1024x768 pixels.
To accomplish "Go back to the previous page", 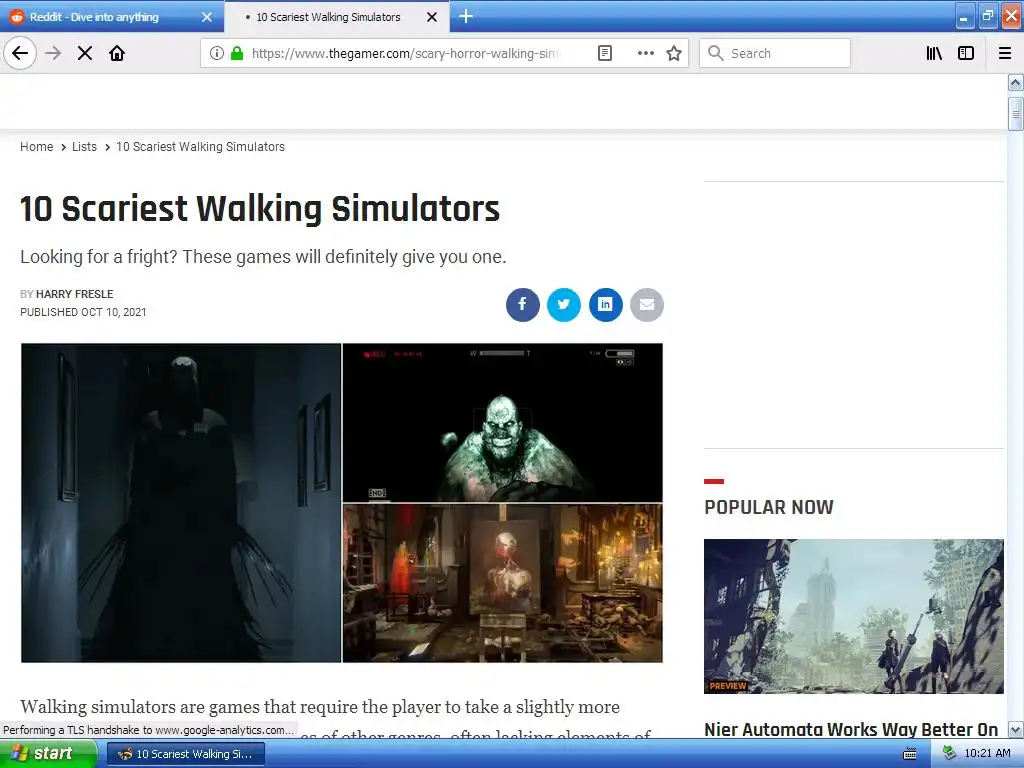I will pyautogui.click(x=20, y=53).
